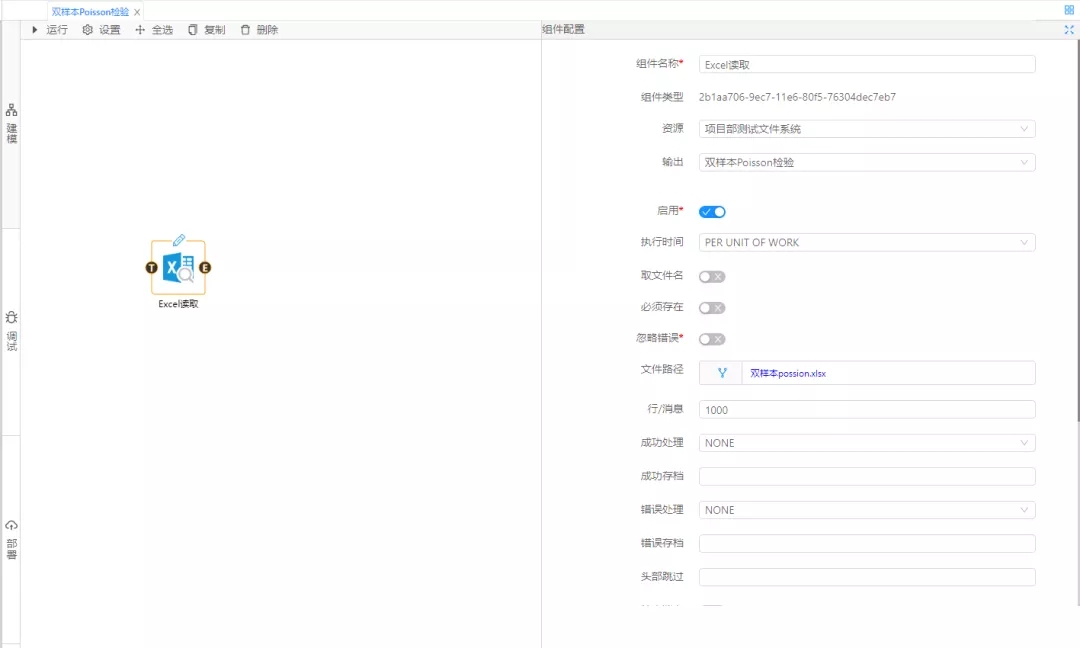Viewport: 1080px width, 648px height.
Task: Close the 双样本Poisson检验 tab
Action: [137, 12]
